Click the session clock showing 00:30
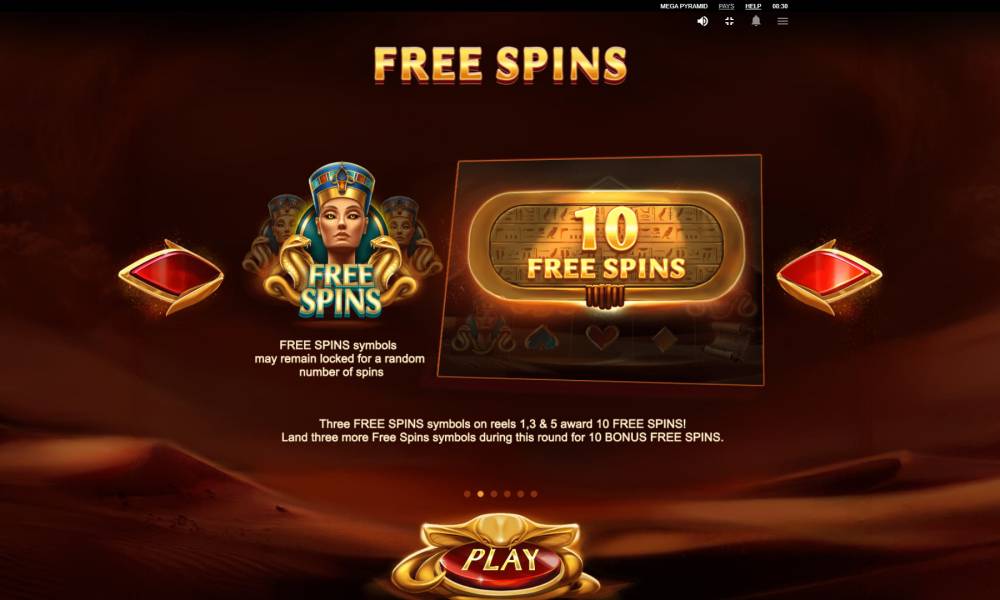Viewport: 1000px width, 600px height. (x=780, y=6)
